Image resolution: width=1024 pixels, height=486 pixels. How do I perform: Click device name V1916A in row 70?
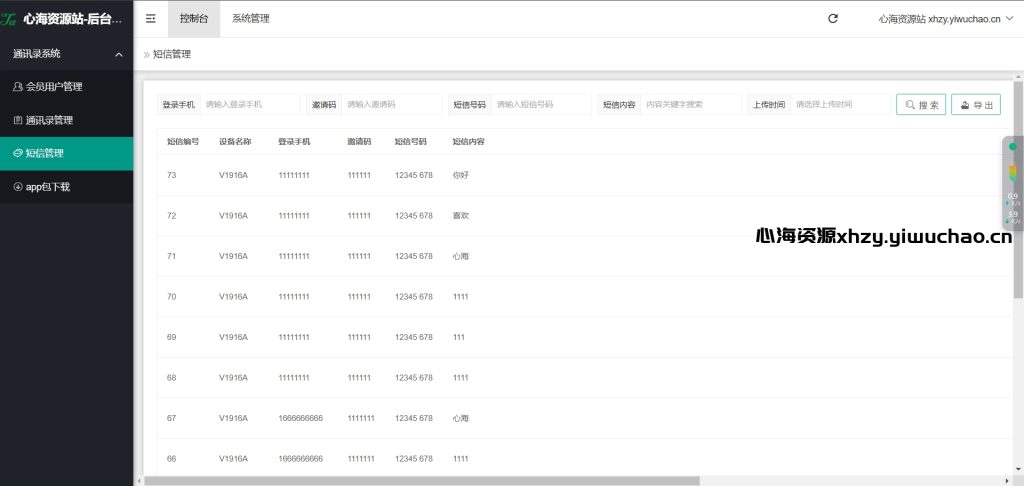click(234, 297)
